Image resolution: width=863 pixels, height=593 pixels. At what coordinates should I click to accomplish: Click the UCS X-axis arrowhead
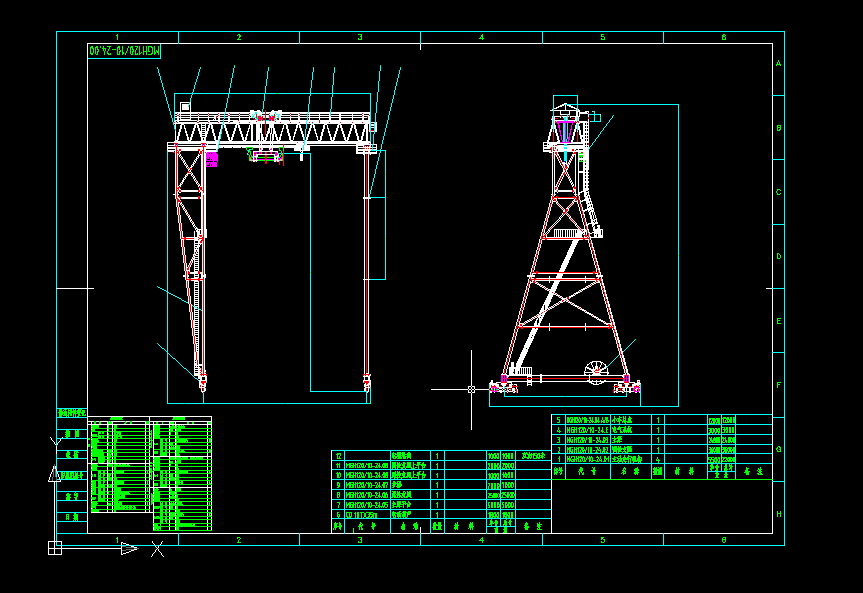(x=129, y=548)
